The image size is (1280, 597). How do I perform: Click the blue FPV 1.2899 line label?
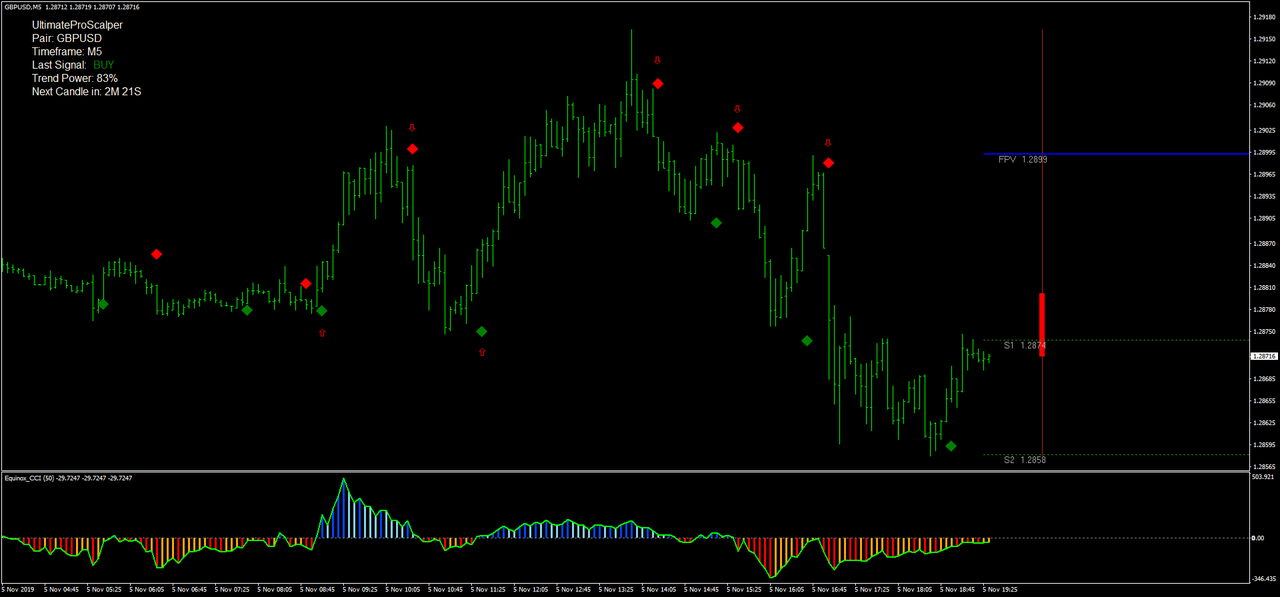[x=1022, y=158]
